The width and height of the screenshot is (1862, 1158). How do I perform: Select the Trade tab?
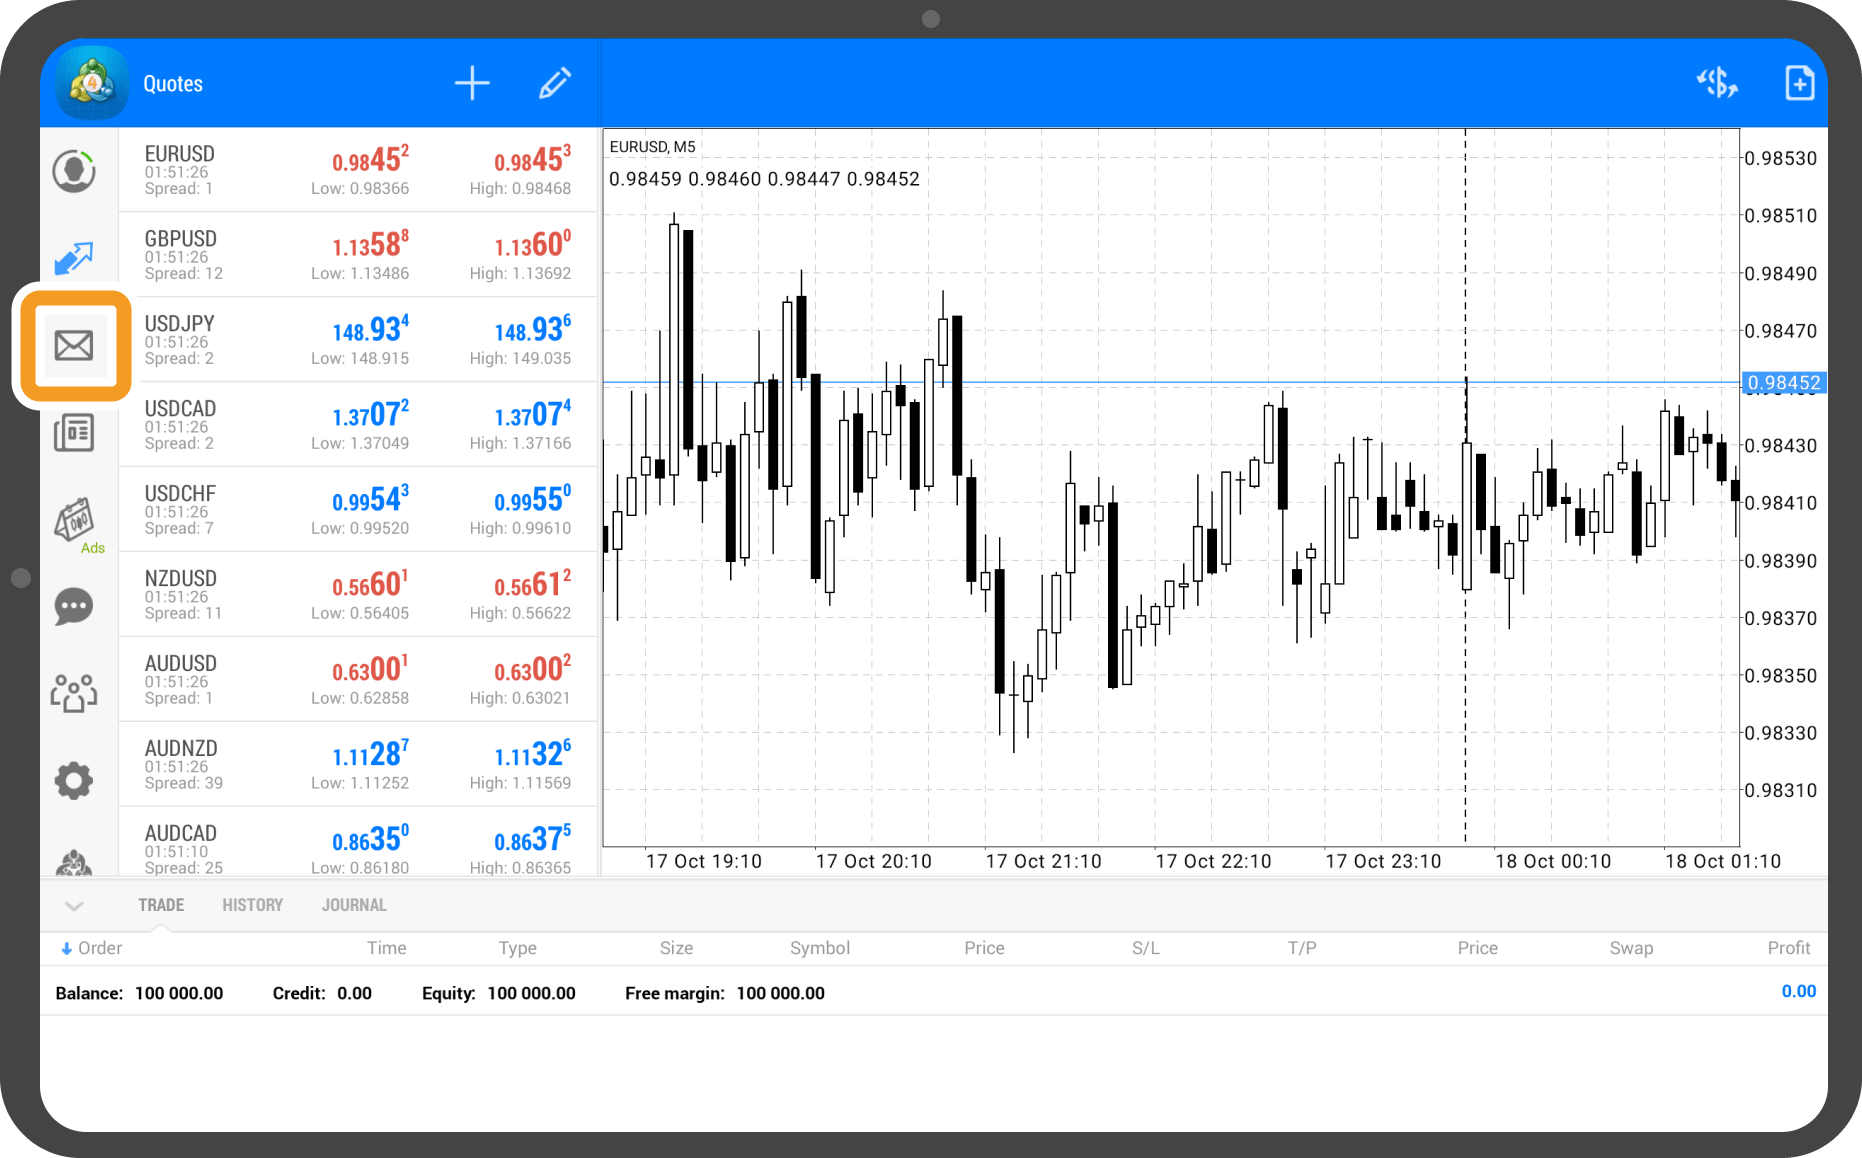(x=161, y=905)
